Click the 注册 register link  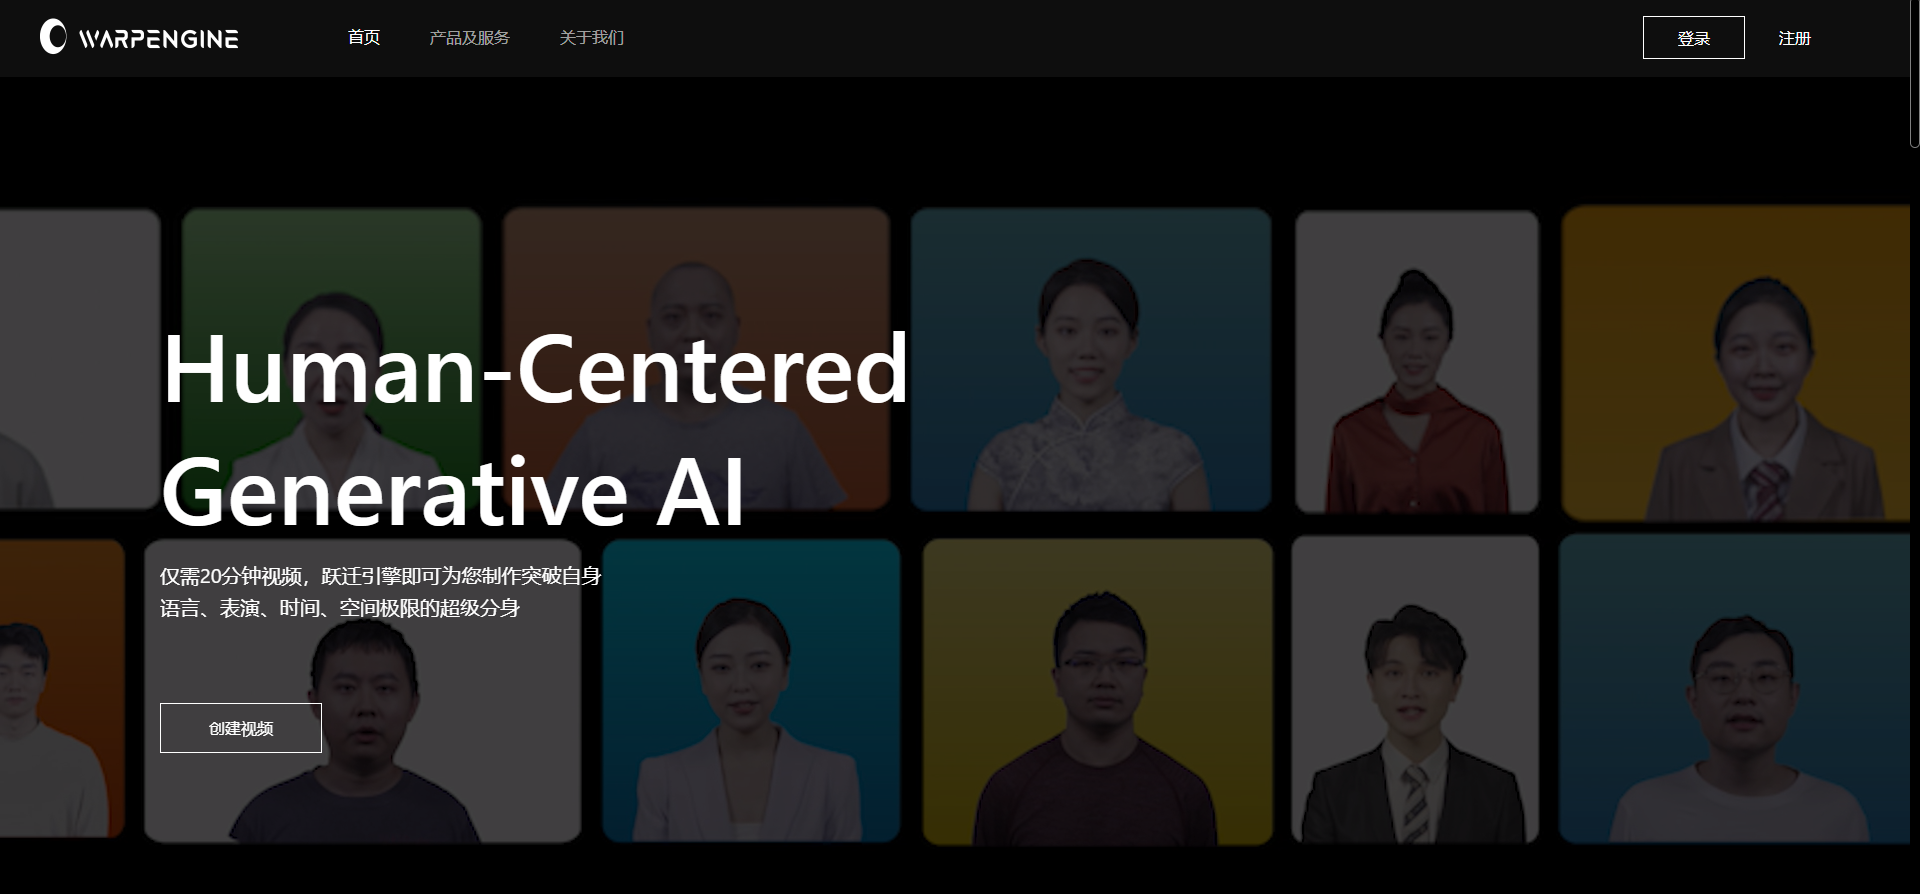(x=1794, y=38)
